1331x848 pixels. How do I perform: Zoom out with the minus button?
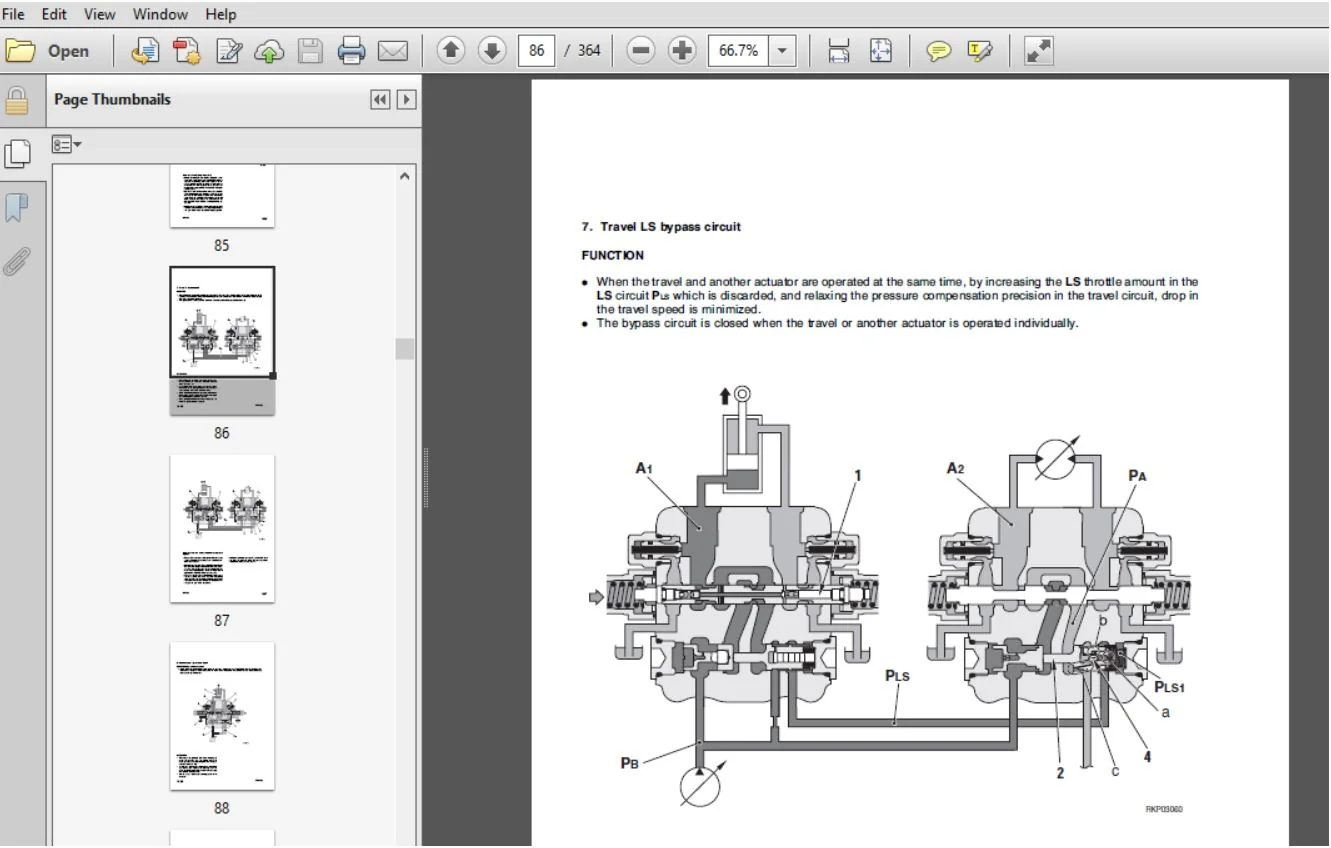tap(641, 51)
